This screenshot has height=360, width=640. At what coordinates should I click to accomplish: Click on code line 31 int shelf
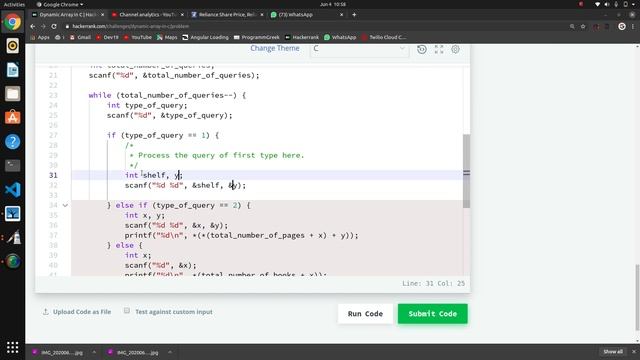tap(154, 175)
